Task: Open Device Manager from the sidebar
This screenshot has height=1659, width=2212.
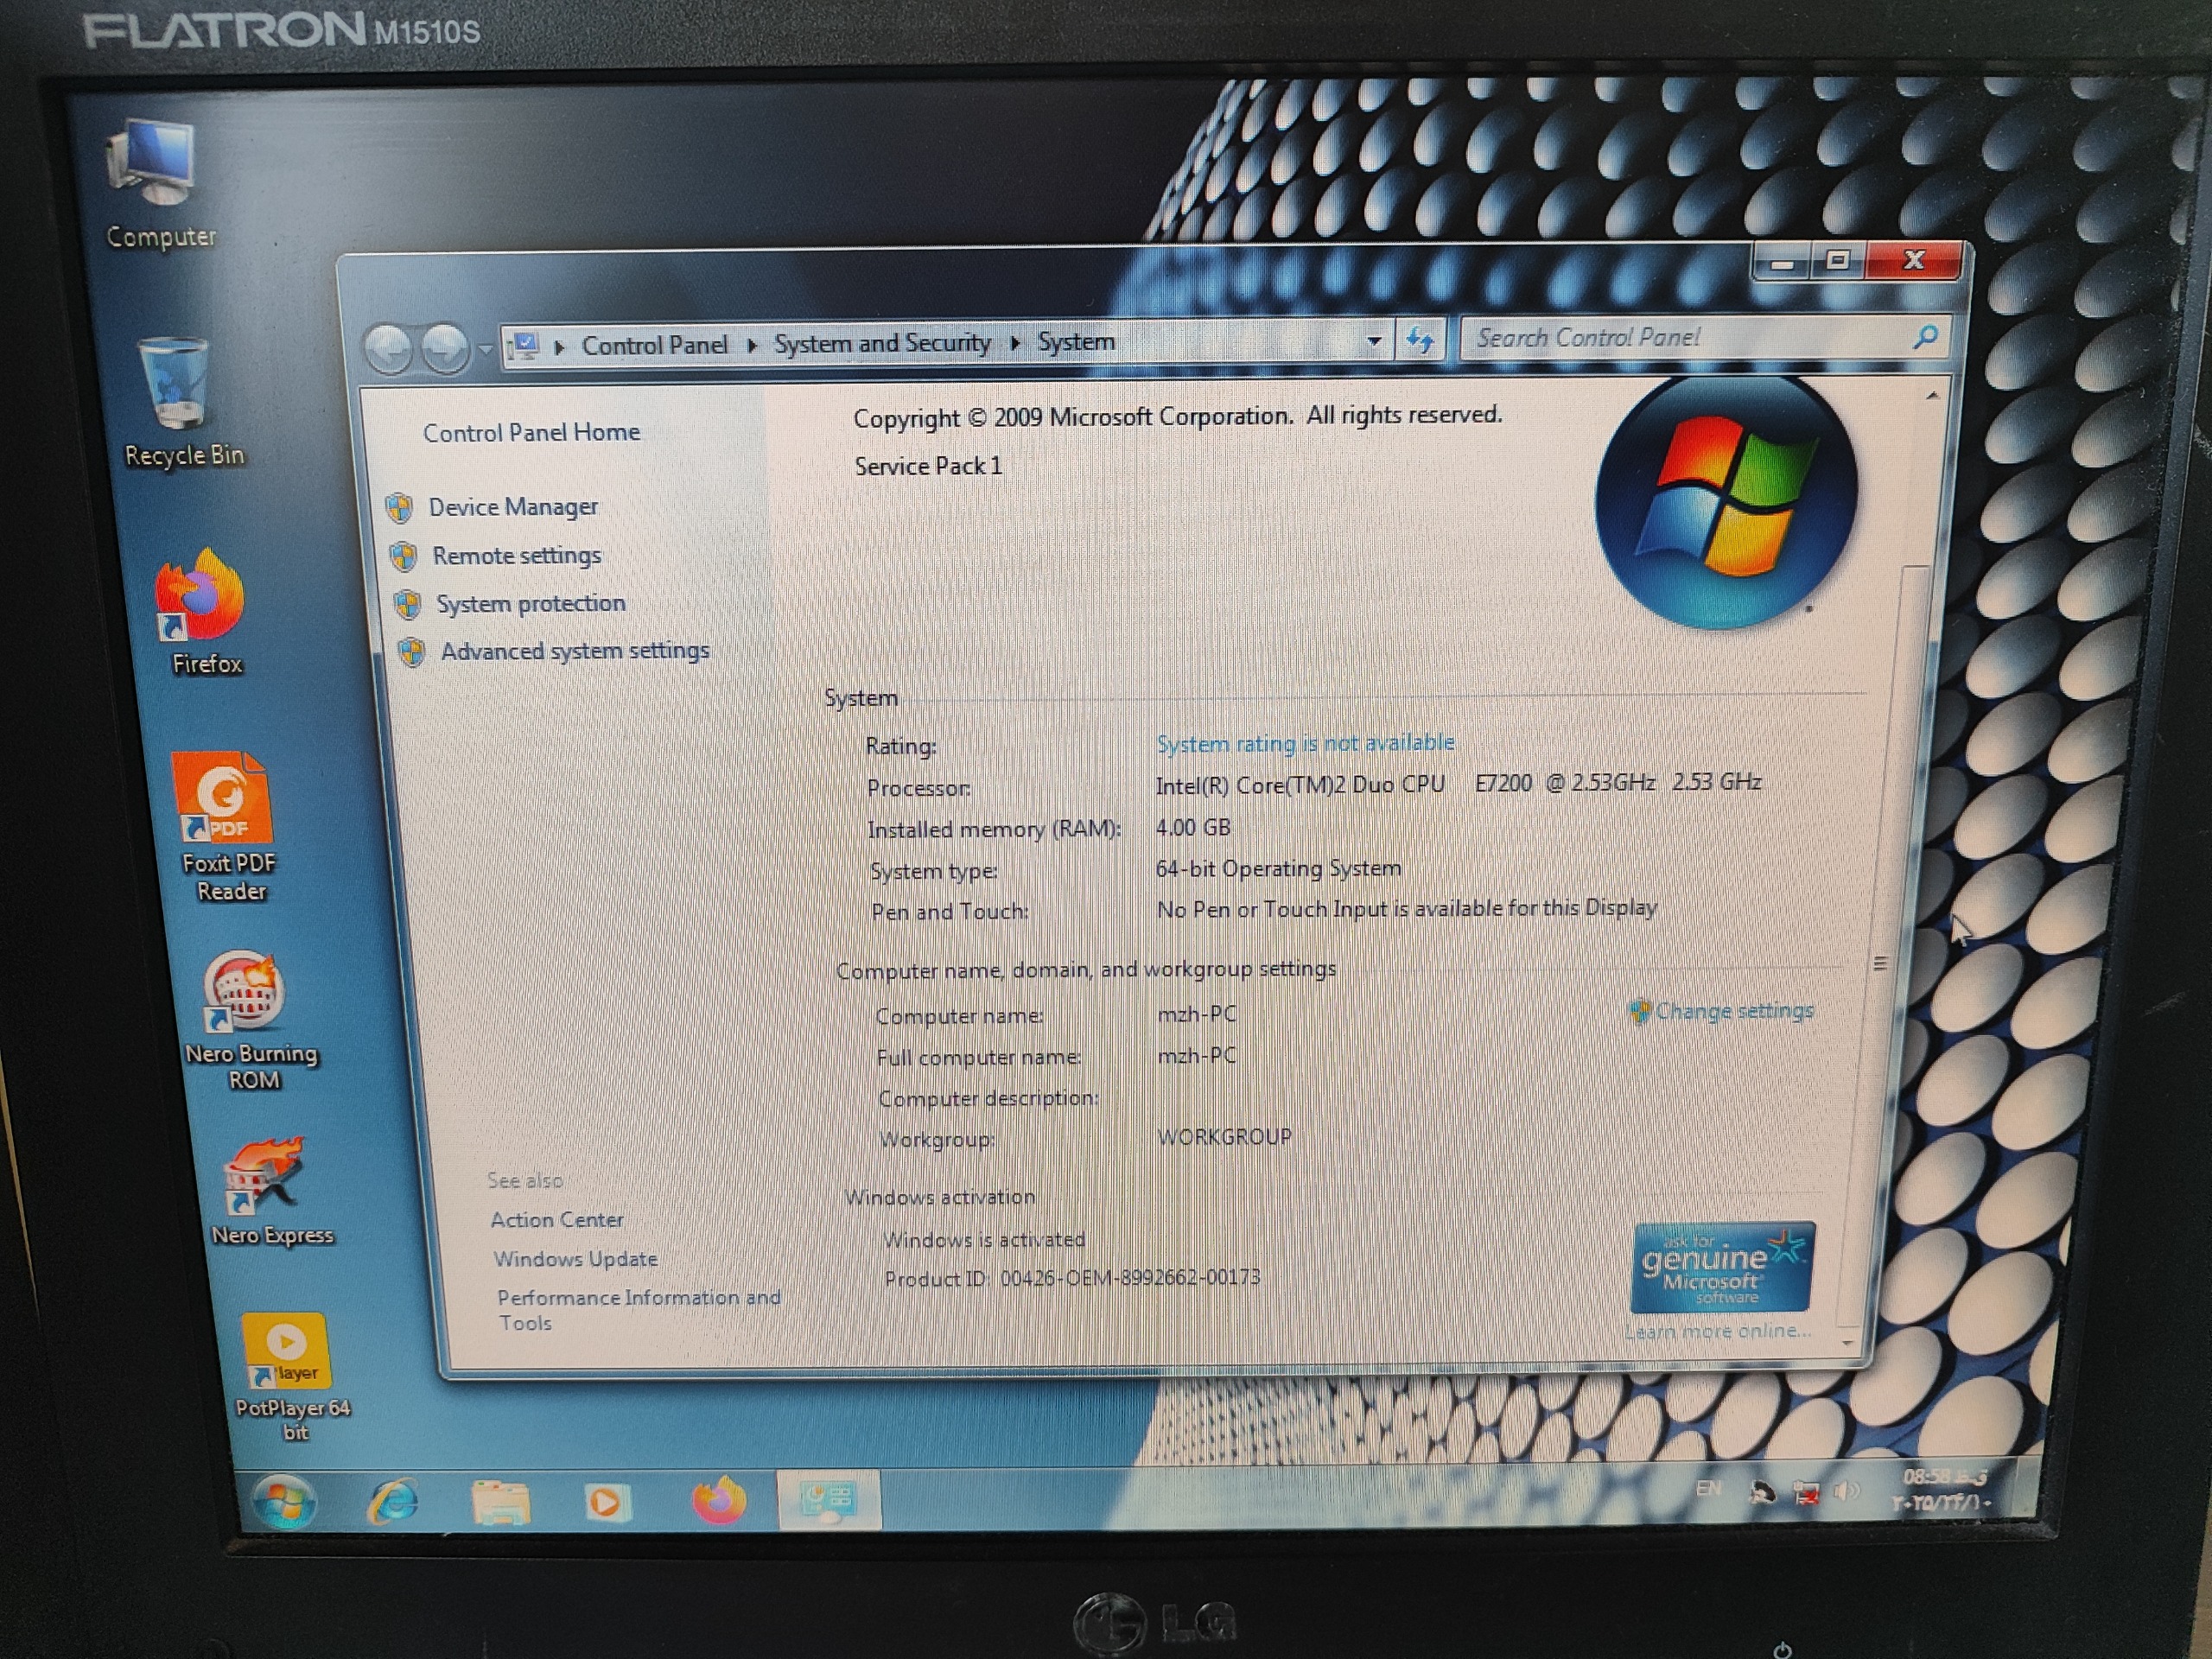Action: 513,507
